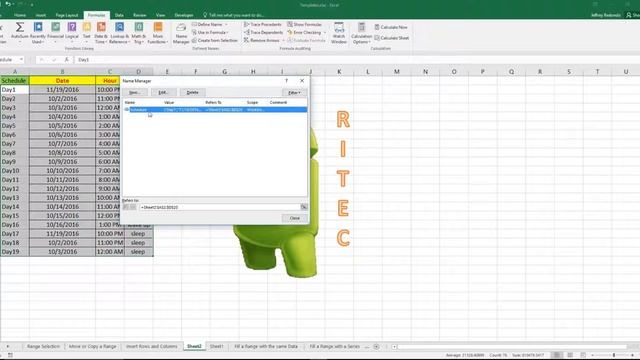This screenshot has width=640, height=360.
Task: Click the Tell me what you want to do box
Action: [x=234, y=15]
